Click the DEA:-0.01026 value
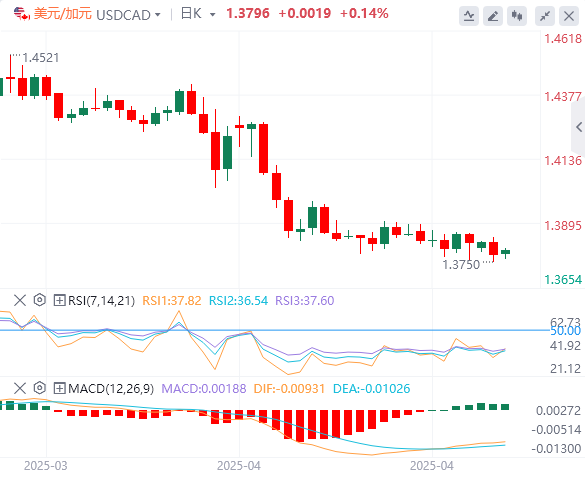This screenshot has height=477, width=585. tap(371, 389)
